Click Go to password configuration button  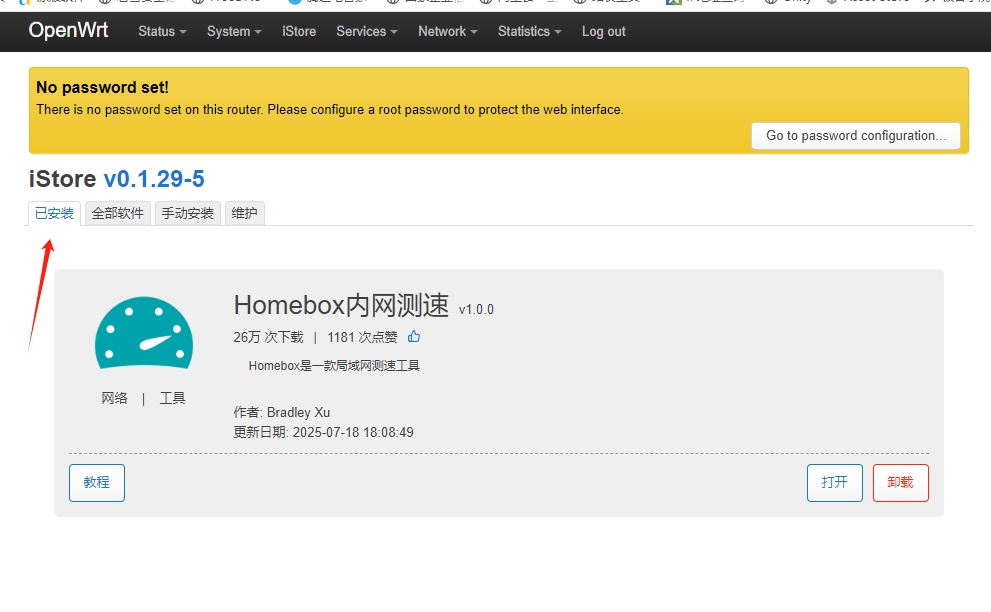856,136
